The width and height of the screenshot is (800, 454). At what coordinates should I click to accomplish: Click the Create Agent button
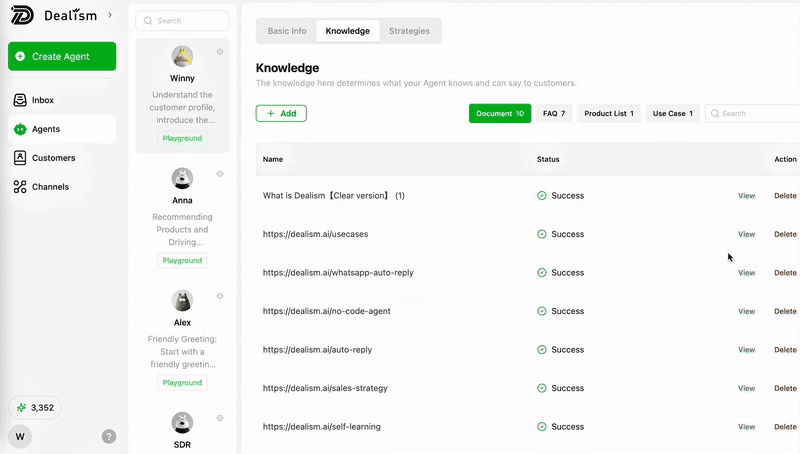pyautogui.click(x=62, y=56)
